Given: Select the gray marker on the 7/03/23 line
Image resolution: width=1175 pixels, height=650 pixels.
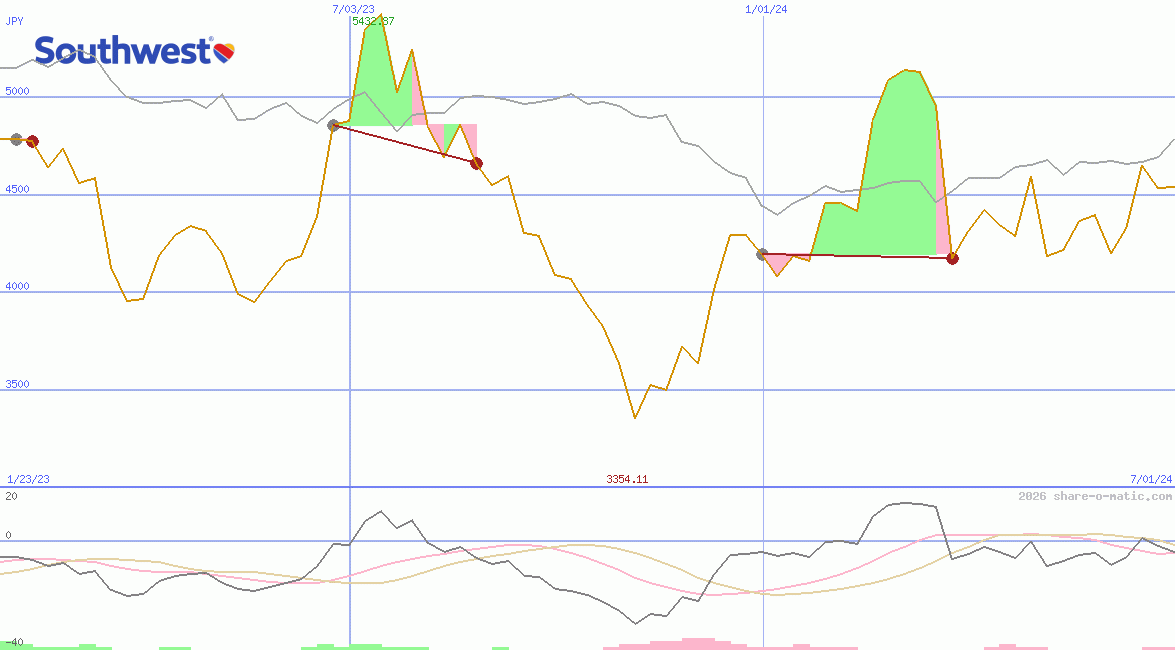Looking at the screenshot, I should point(334,125).
